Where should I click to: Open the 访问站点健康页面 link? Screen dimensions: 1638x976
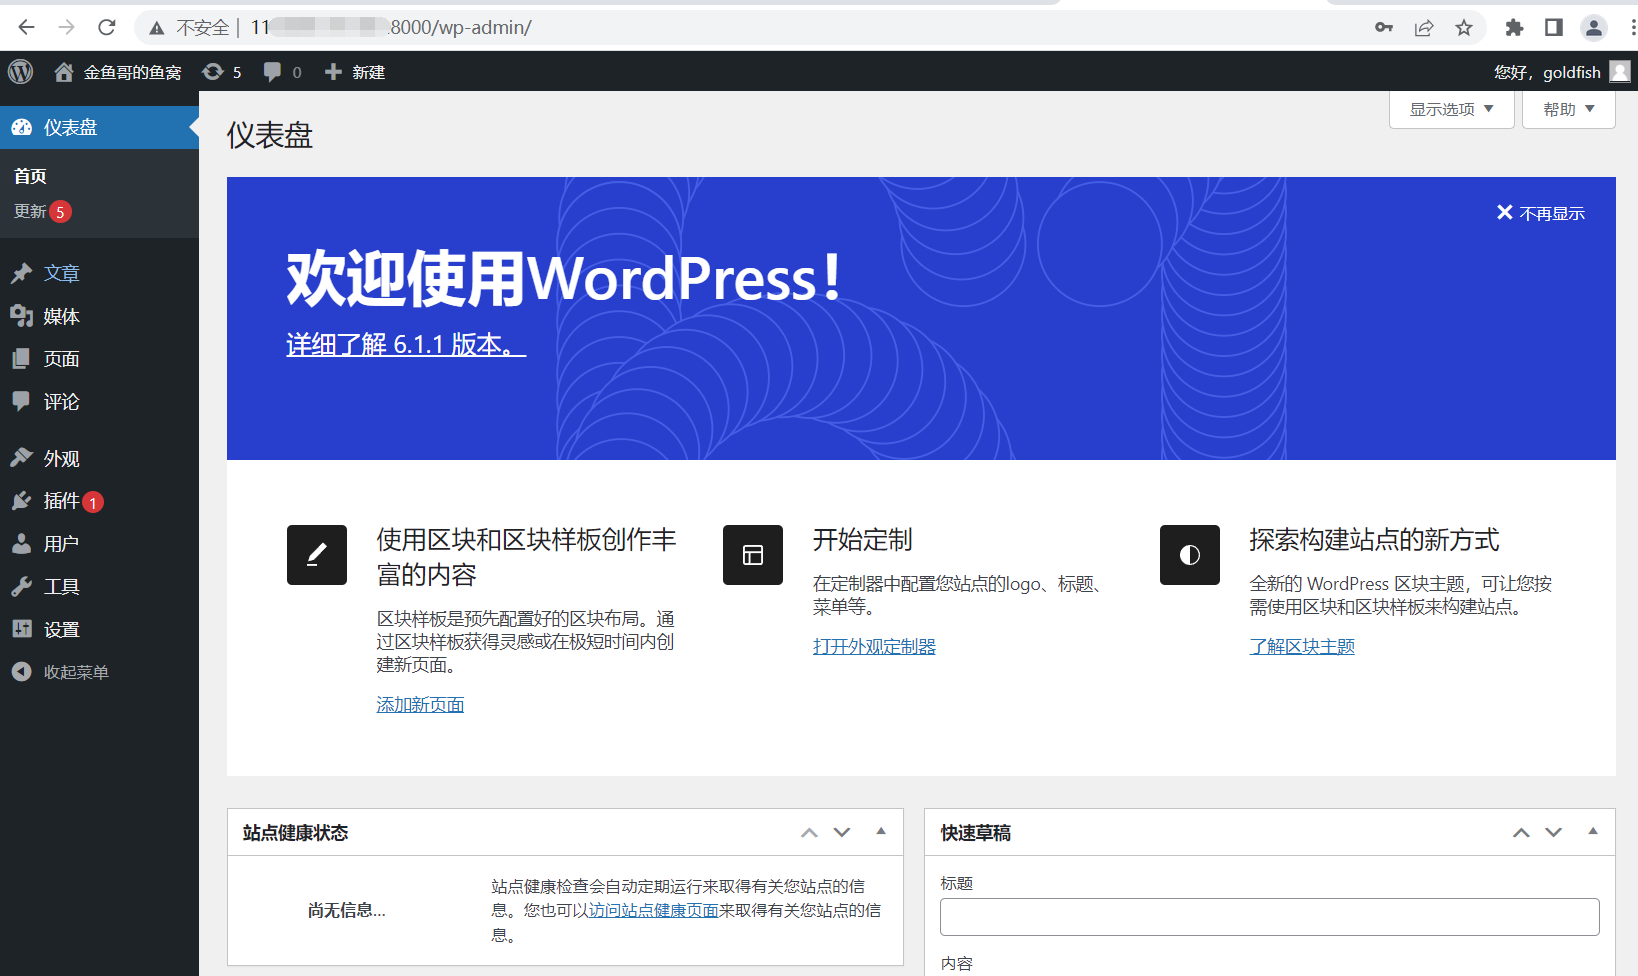coord(653,910)
